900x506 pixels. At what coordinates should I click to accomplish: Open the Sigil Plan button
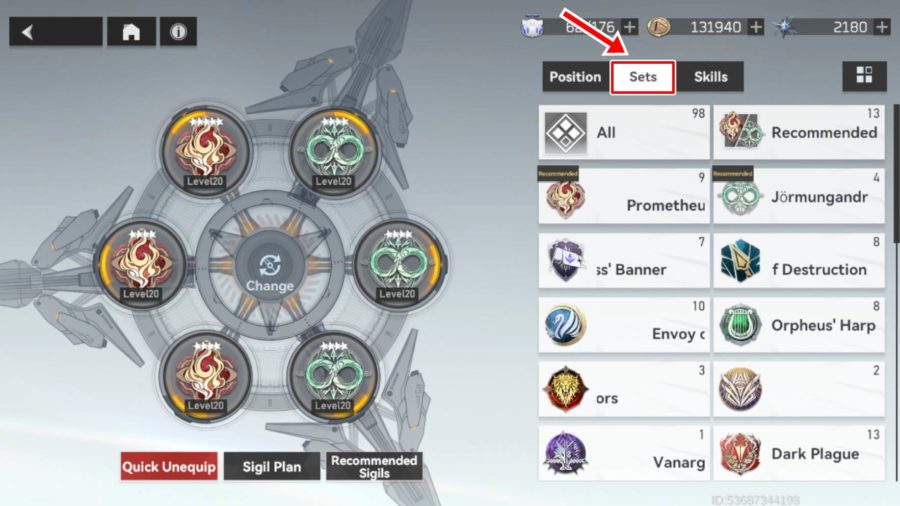coord(271,466)
